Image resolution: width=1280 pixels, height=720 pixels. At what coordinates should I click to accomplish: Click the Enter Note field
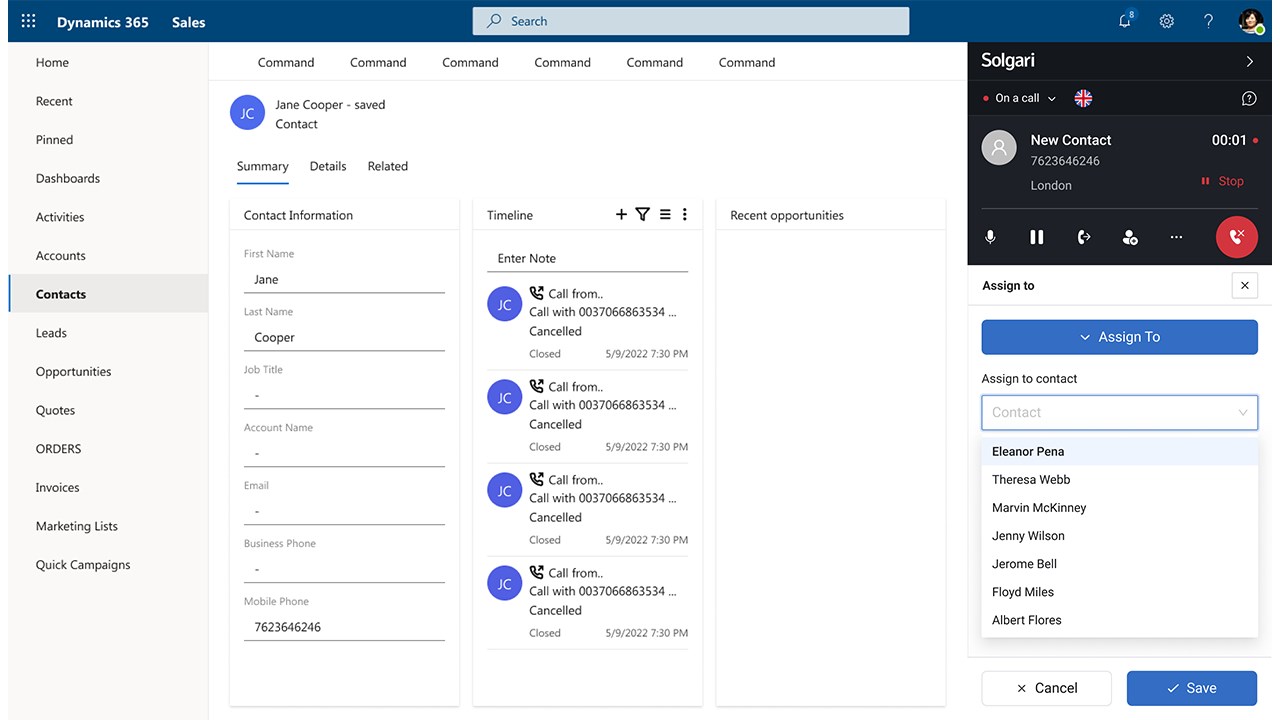587,258
